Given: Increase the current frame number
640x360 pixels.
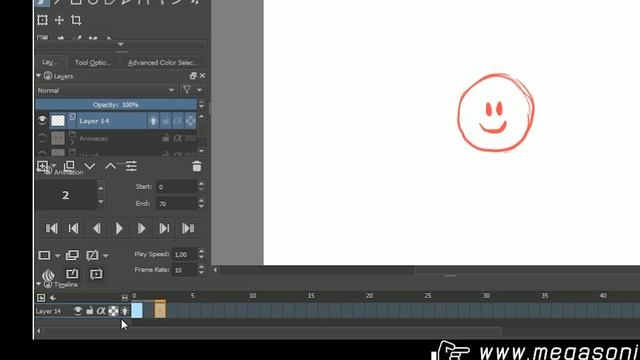Looking at the screenshot, I should point(100,188).
